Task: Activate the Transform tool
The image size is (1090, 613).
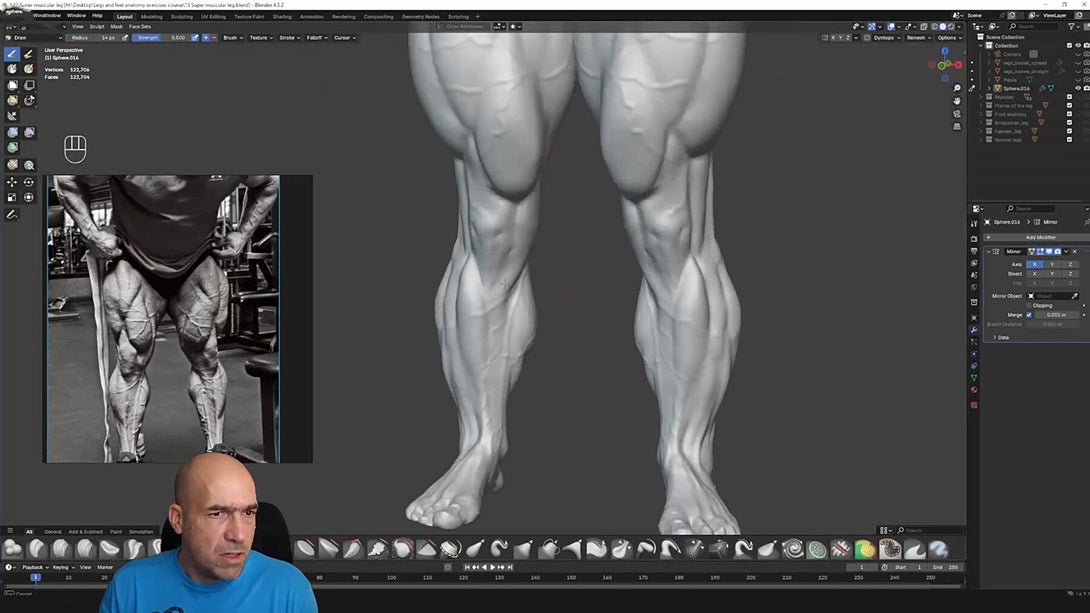Action: pyautogui.click(x=29, y=197)
